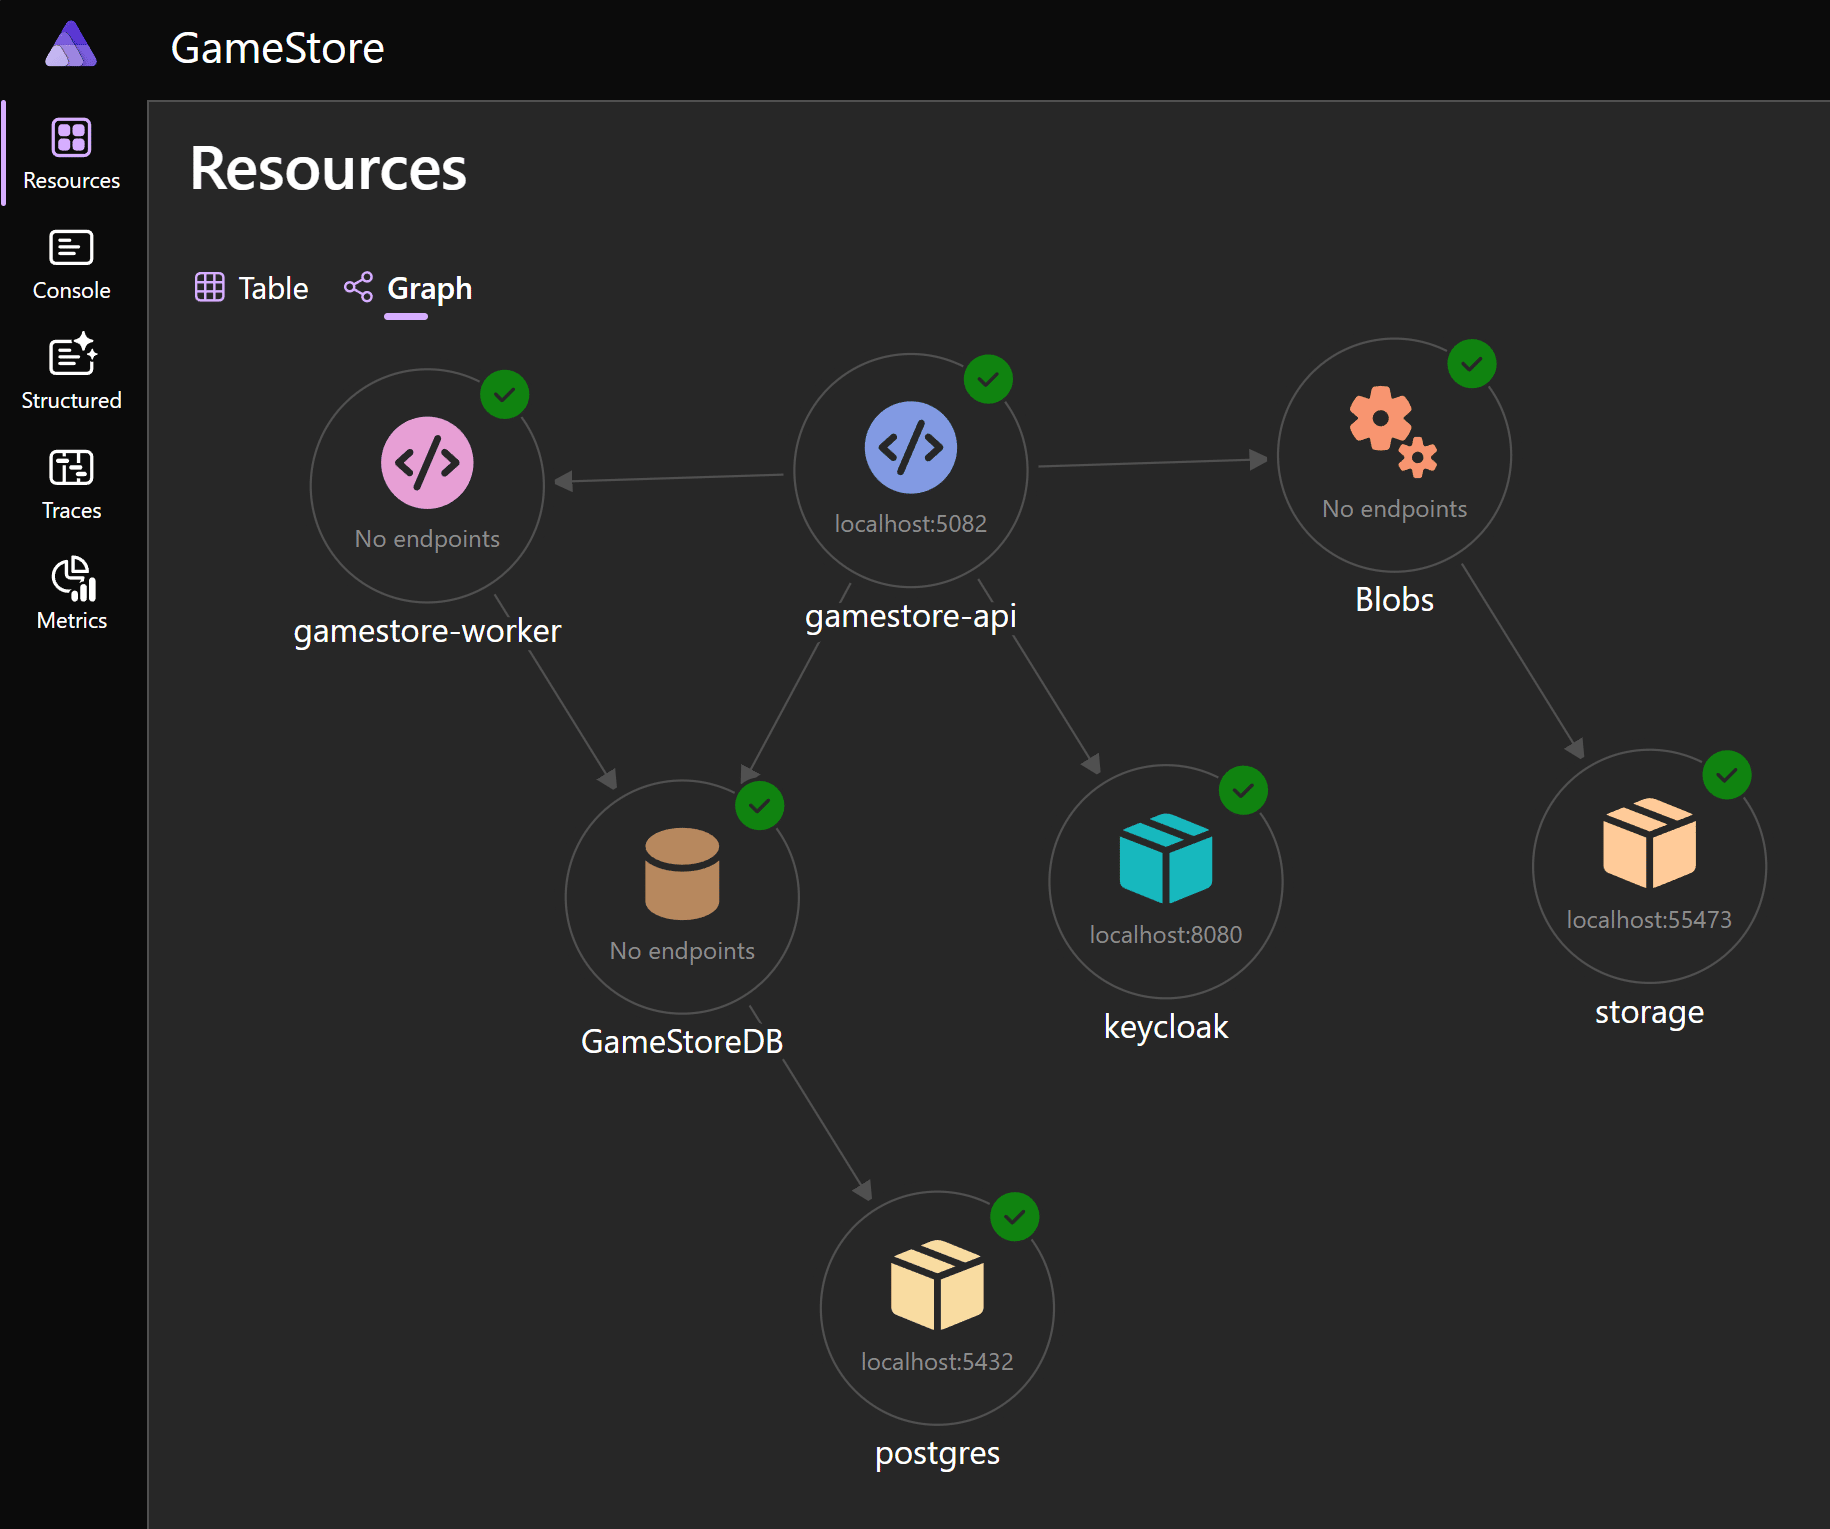Select the teal keycloak container icon
The height and width of the screenshot is (1529, 1830).
[1166, 858]
